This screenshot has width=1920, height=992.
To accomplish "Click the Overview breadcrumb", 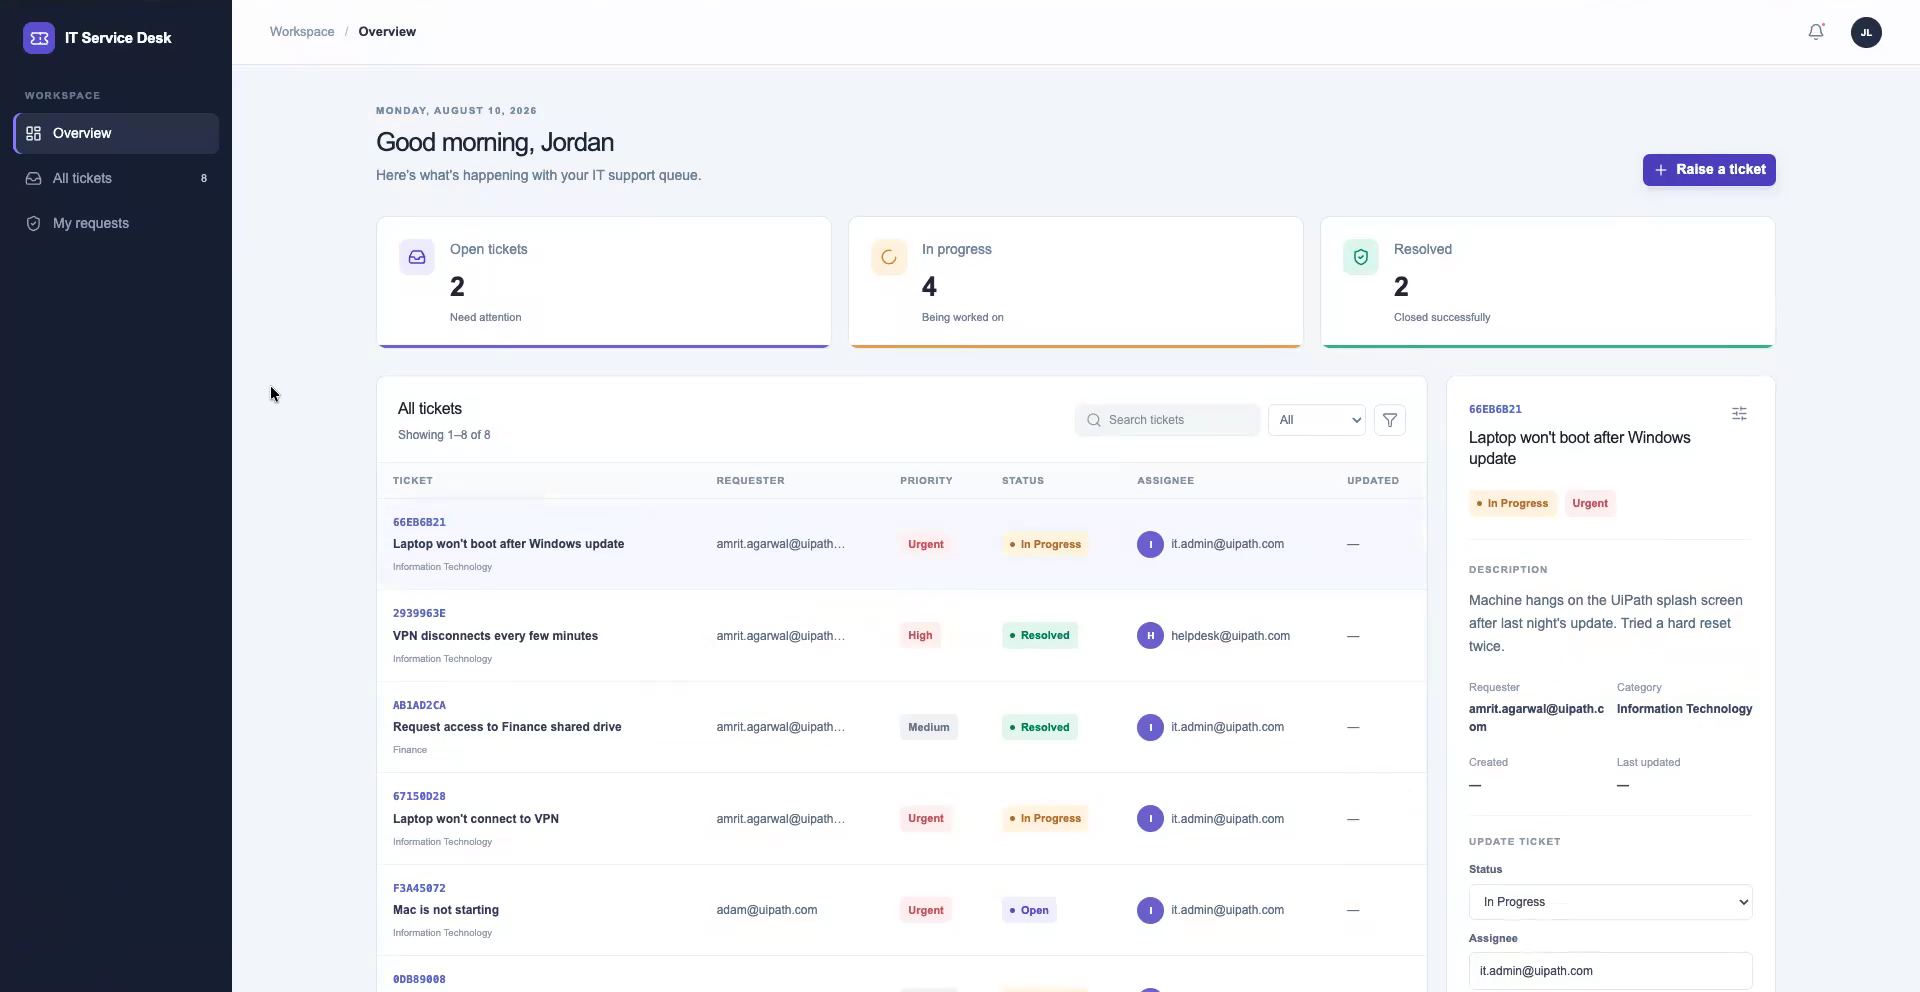I will (x=387, y=32).
